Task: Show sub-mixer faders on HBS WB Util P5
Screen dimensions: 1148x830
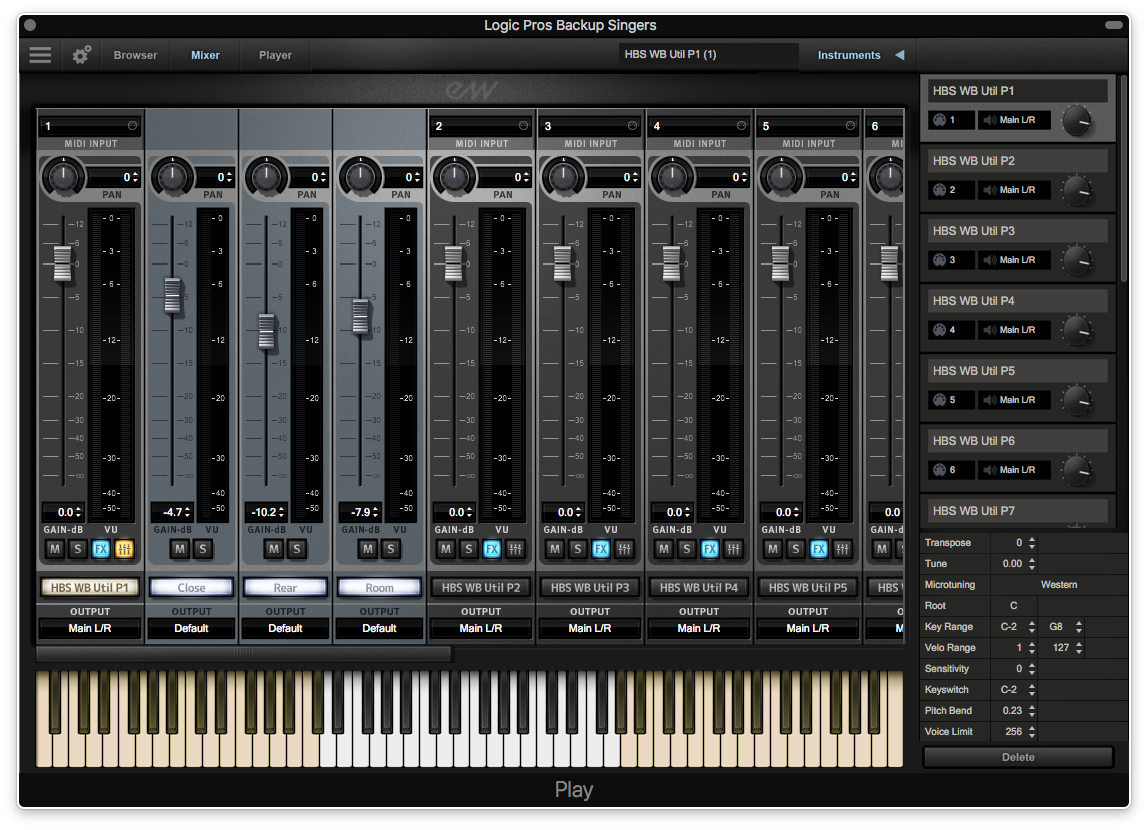Action: pyautogui.click(x=843, y=549)
